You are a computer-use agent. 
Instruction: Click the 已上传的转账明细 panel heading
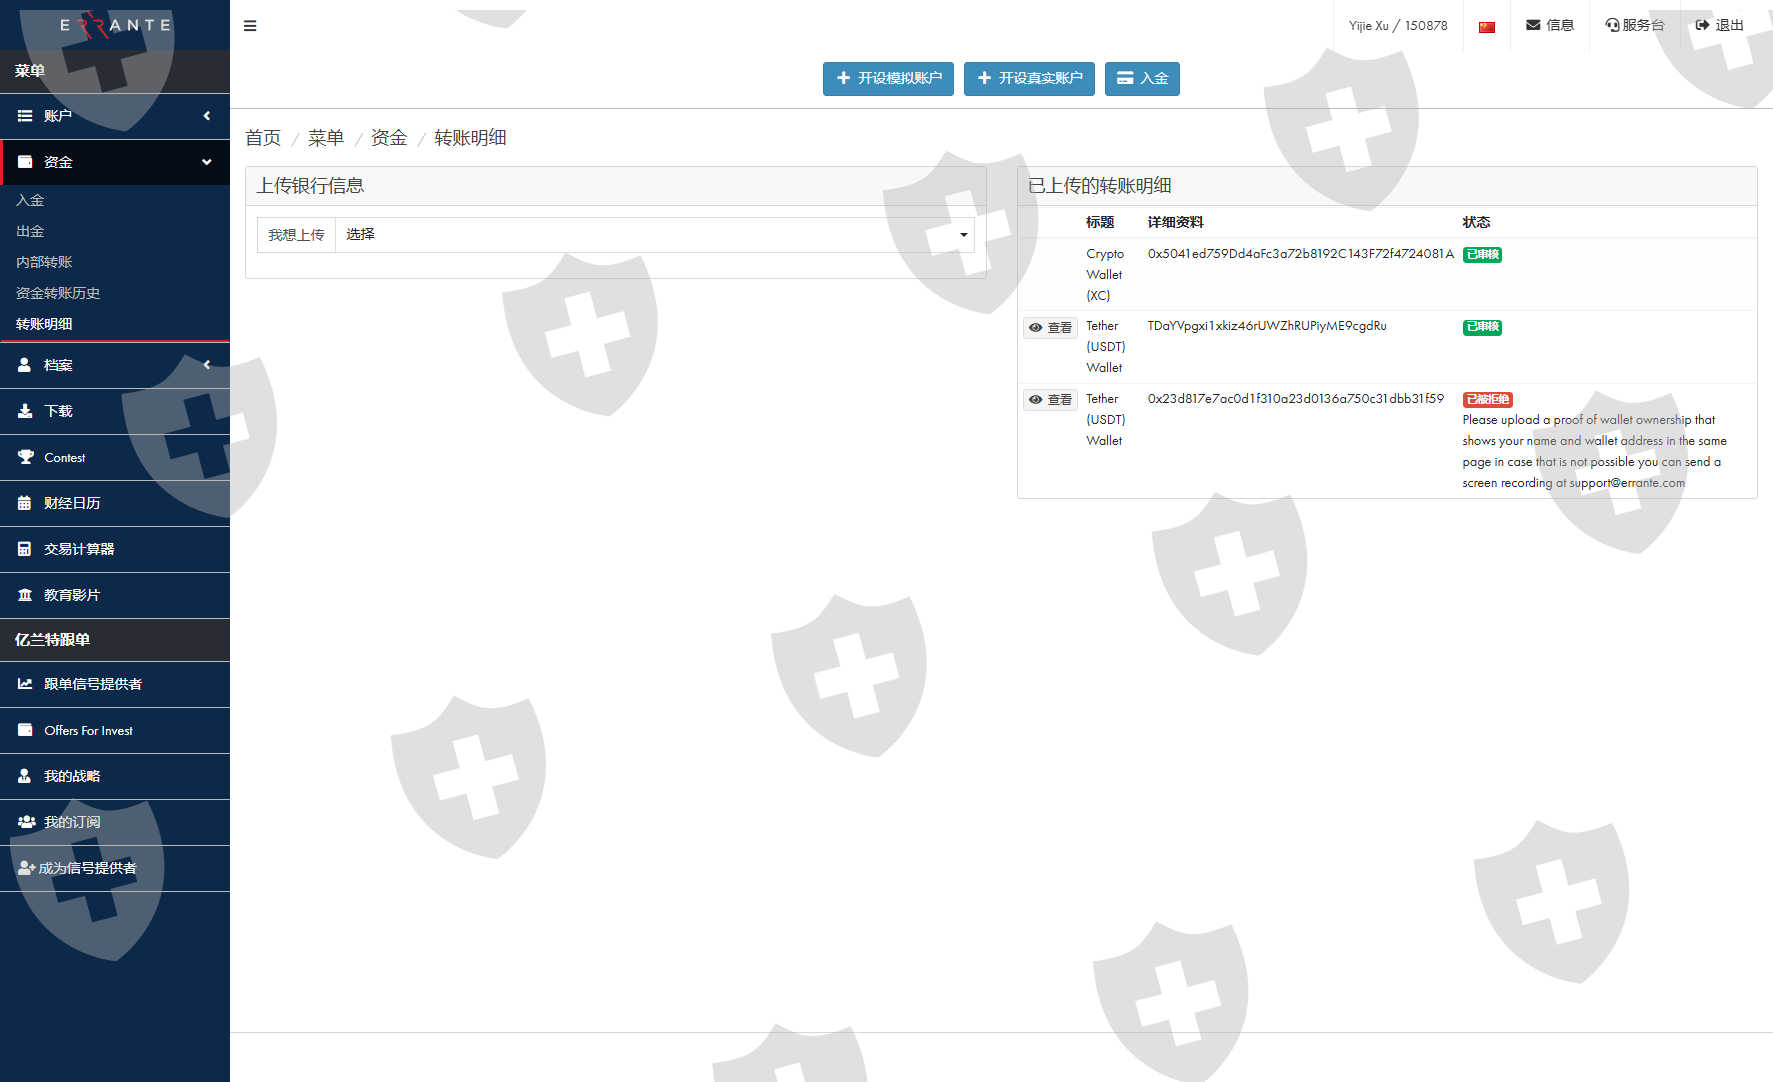[1099, 186]
